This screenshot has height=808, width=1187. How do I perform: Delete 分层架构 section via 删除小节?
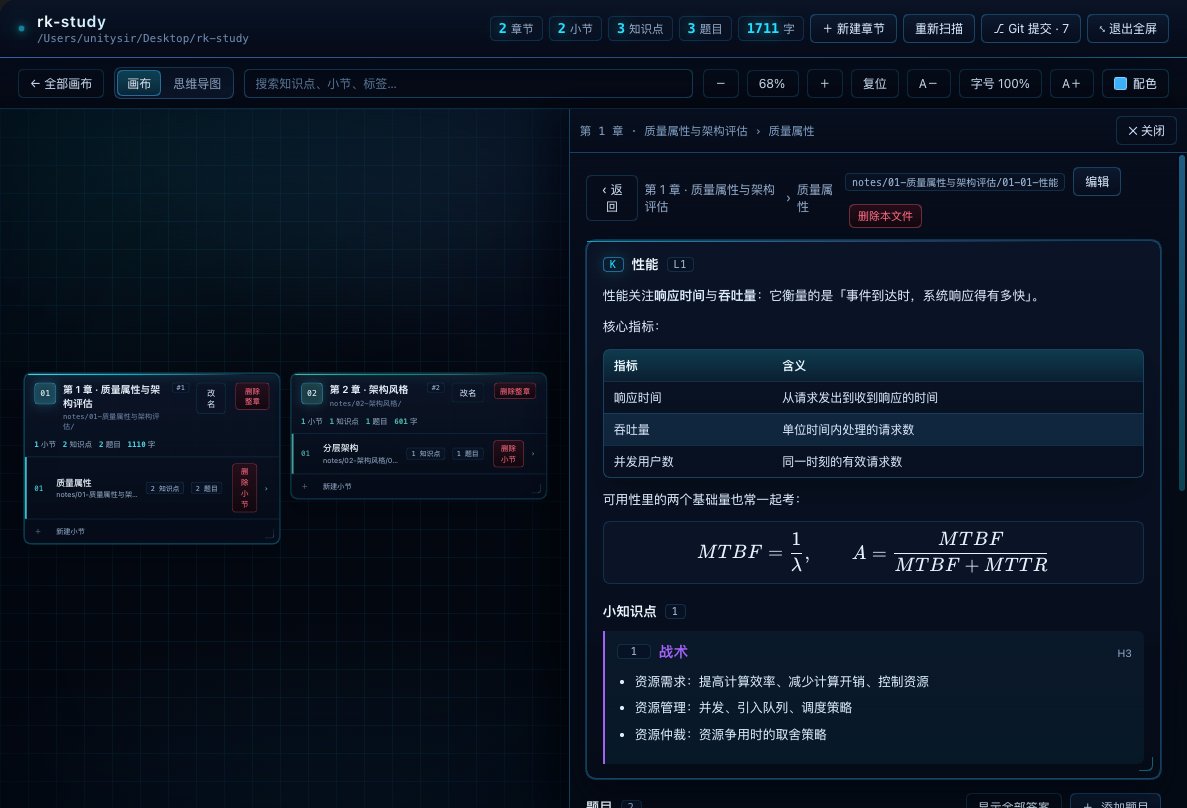[x=508, y=454]
